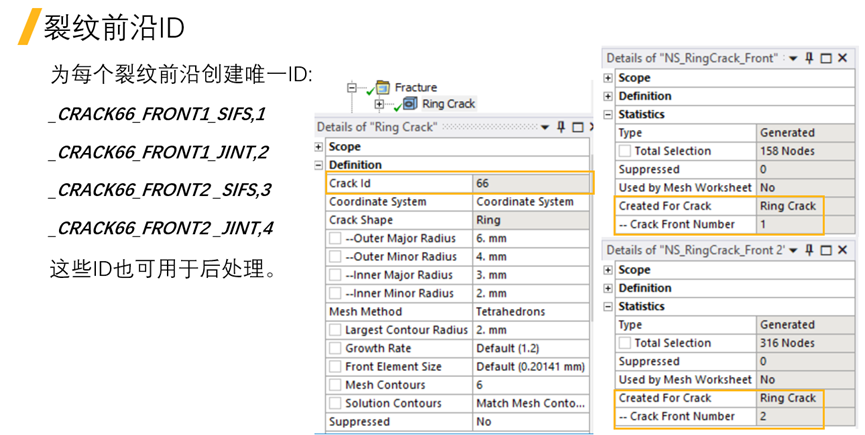The image size is (865, 435).
Task: Click the _CRACK66_FRONT2_JINT,4 text line
Action: (x=161, y=228)
